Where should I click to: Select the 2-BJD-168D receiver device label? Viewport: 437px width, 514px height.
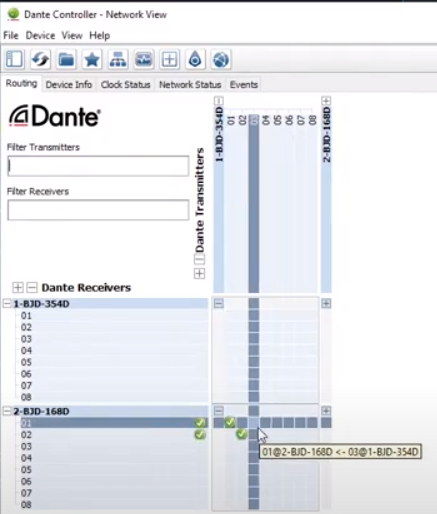[x=41, y=411]
